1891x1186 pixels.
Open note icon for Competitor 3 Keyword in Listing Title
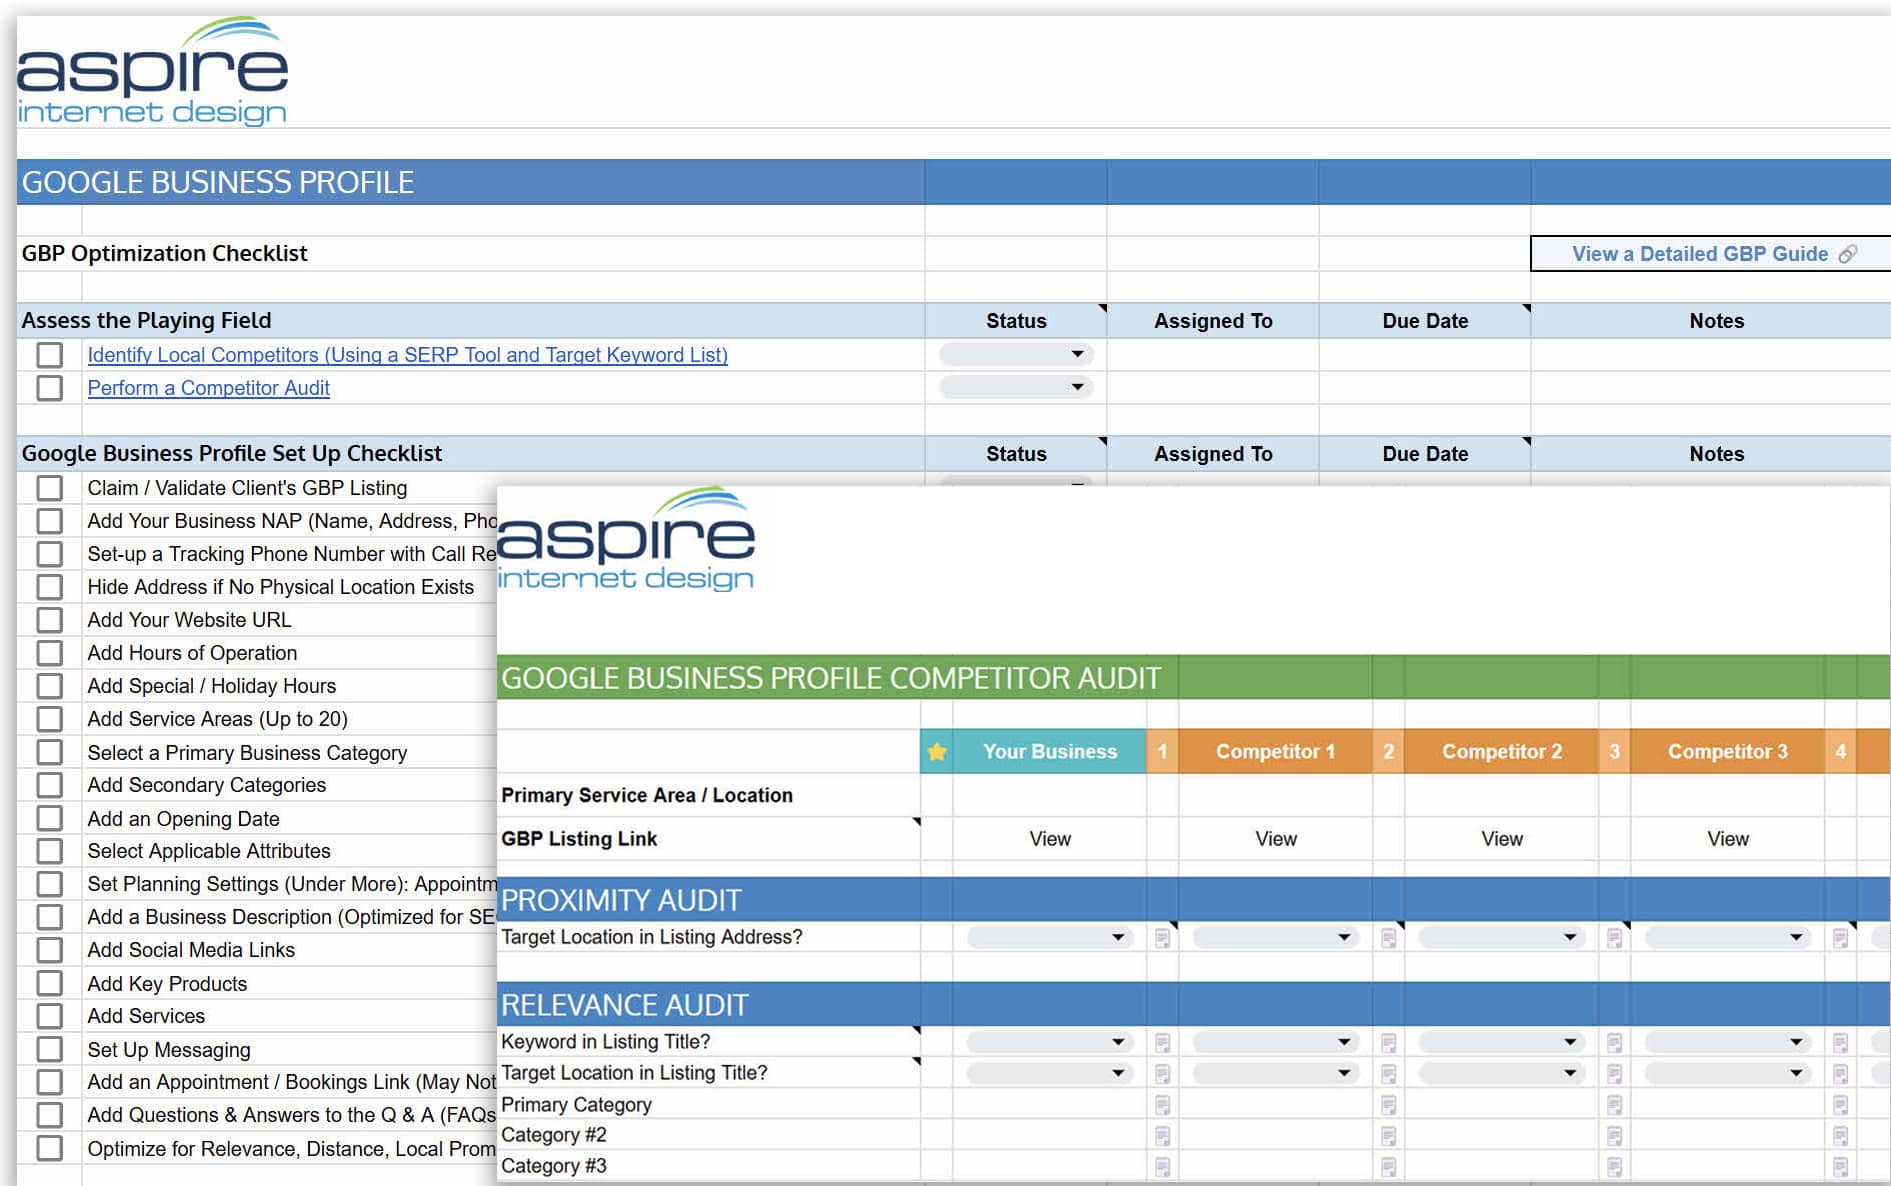pyautogui.click(x=1840, y=1043)
